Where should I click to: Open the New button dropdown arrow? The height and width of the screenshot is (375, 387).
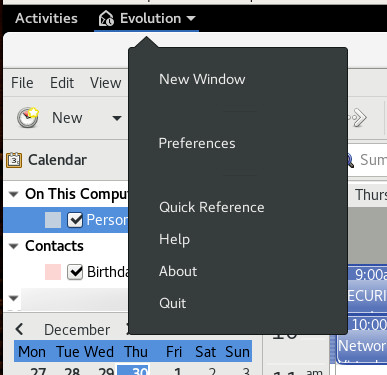[x=117, y=118]
